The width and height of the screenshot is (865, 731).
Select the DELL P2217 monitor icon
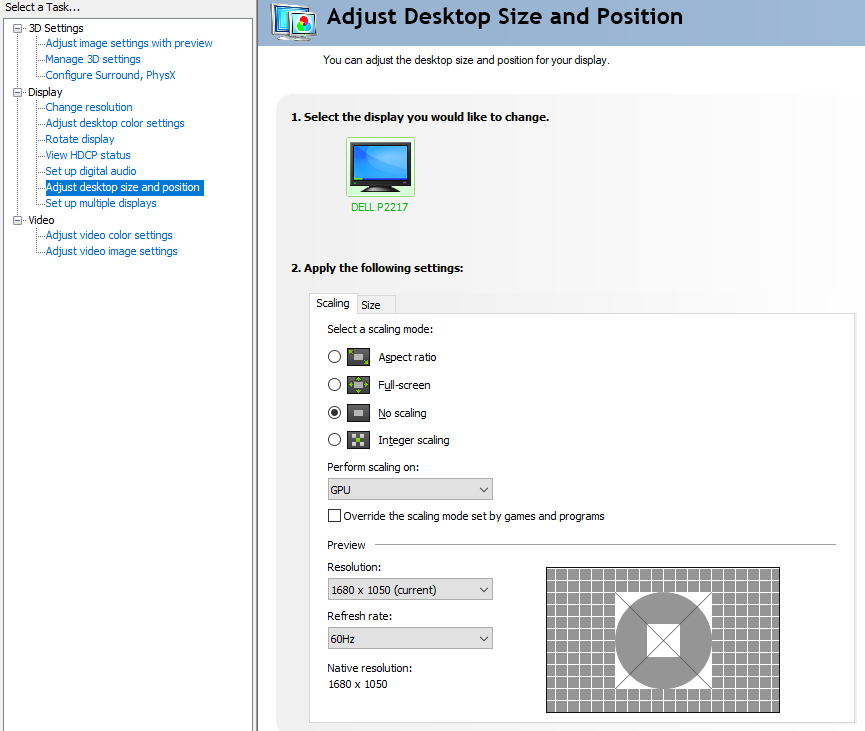point(380,167)
